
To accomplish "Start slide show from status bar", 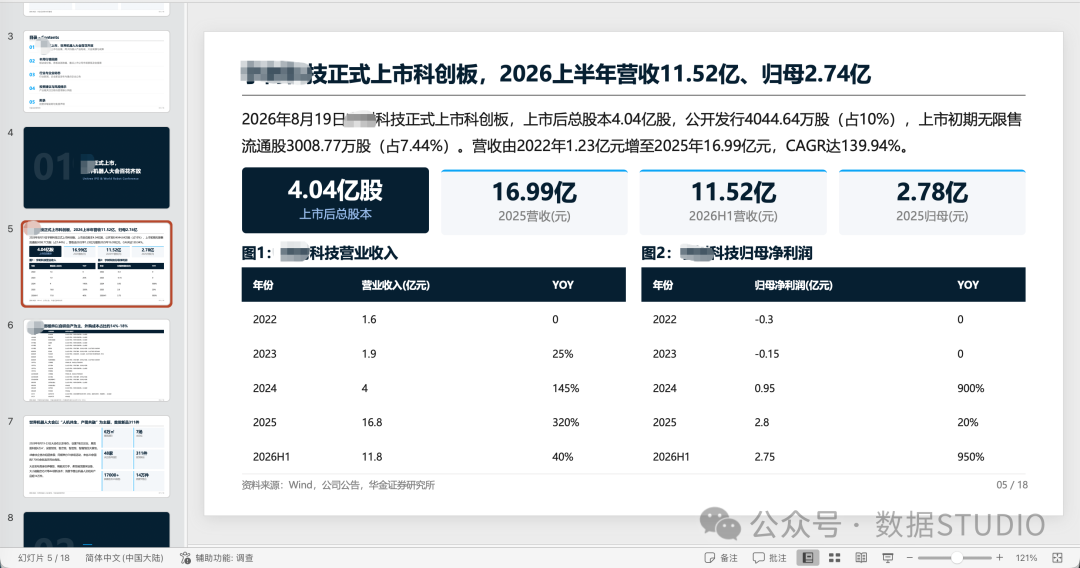I will click(x=888, y=558).
